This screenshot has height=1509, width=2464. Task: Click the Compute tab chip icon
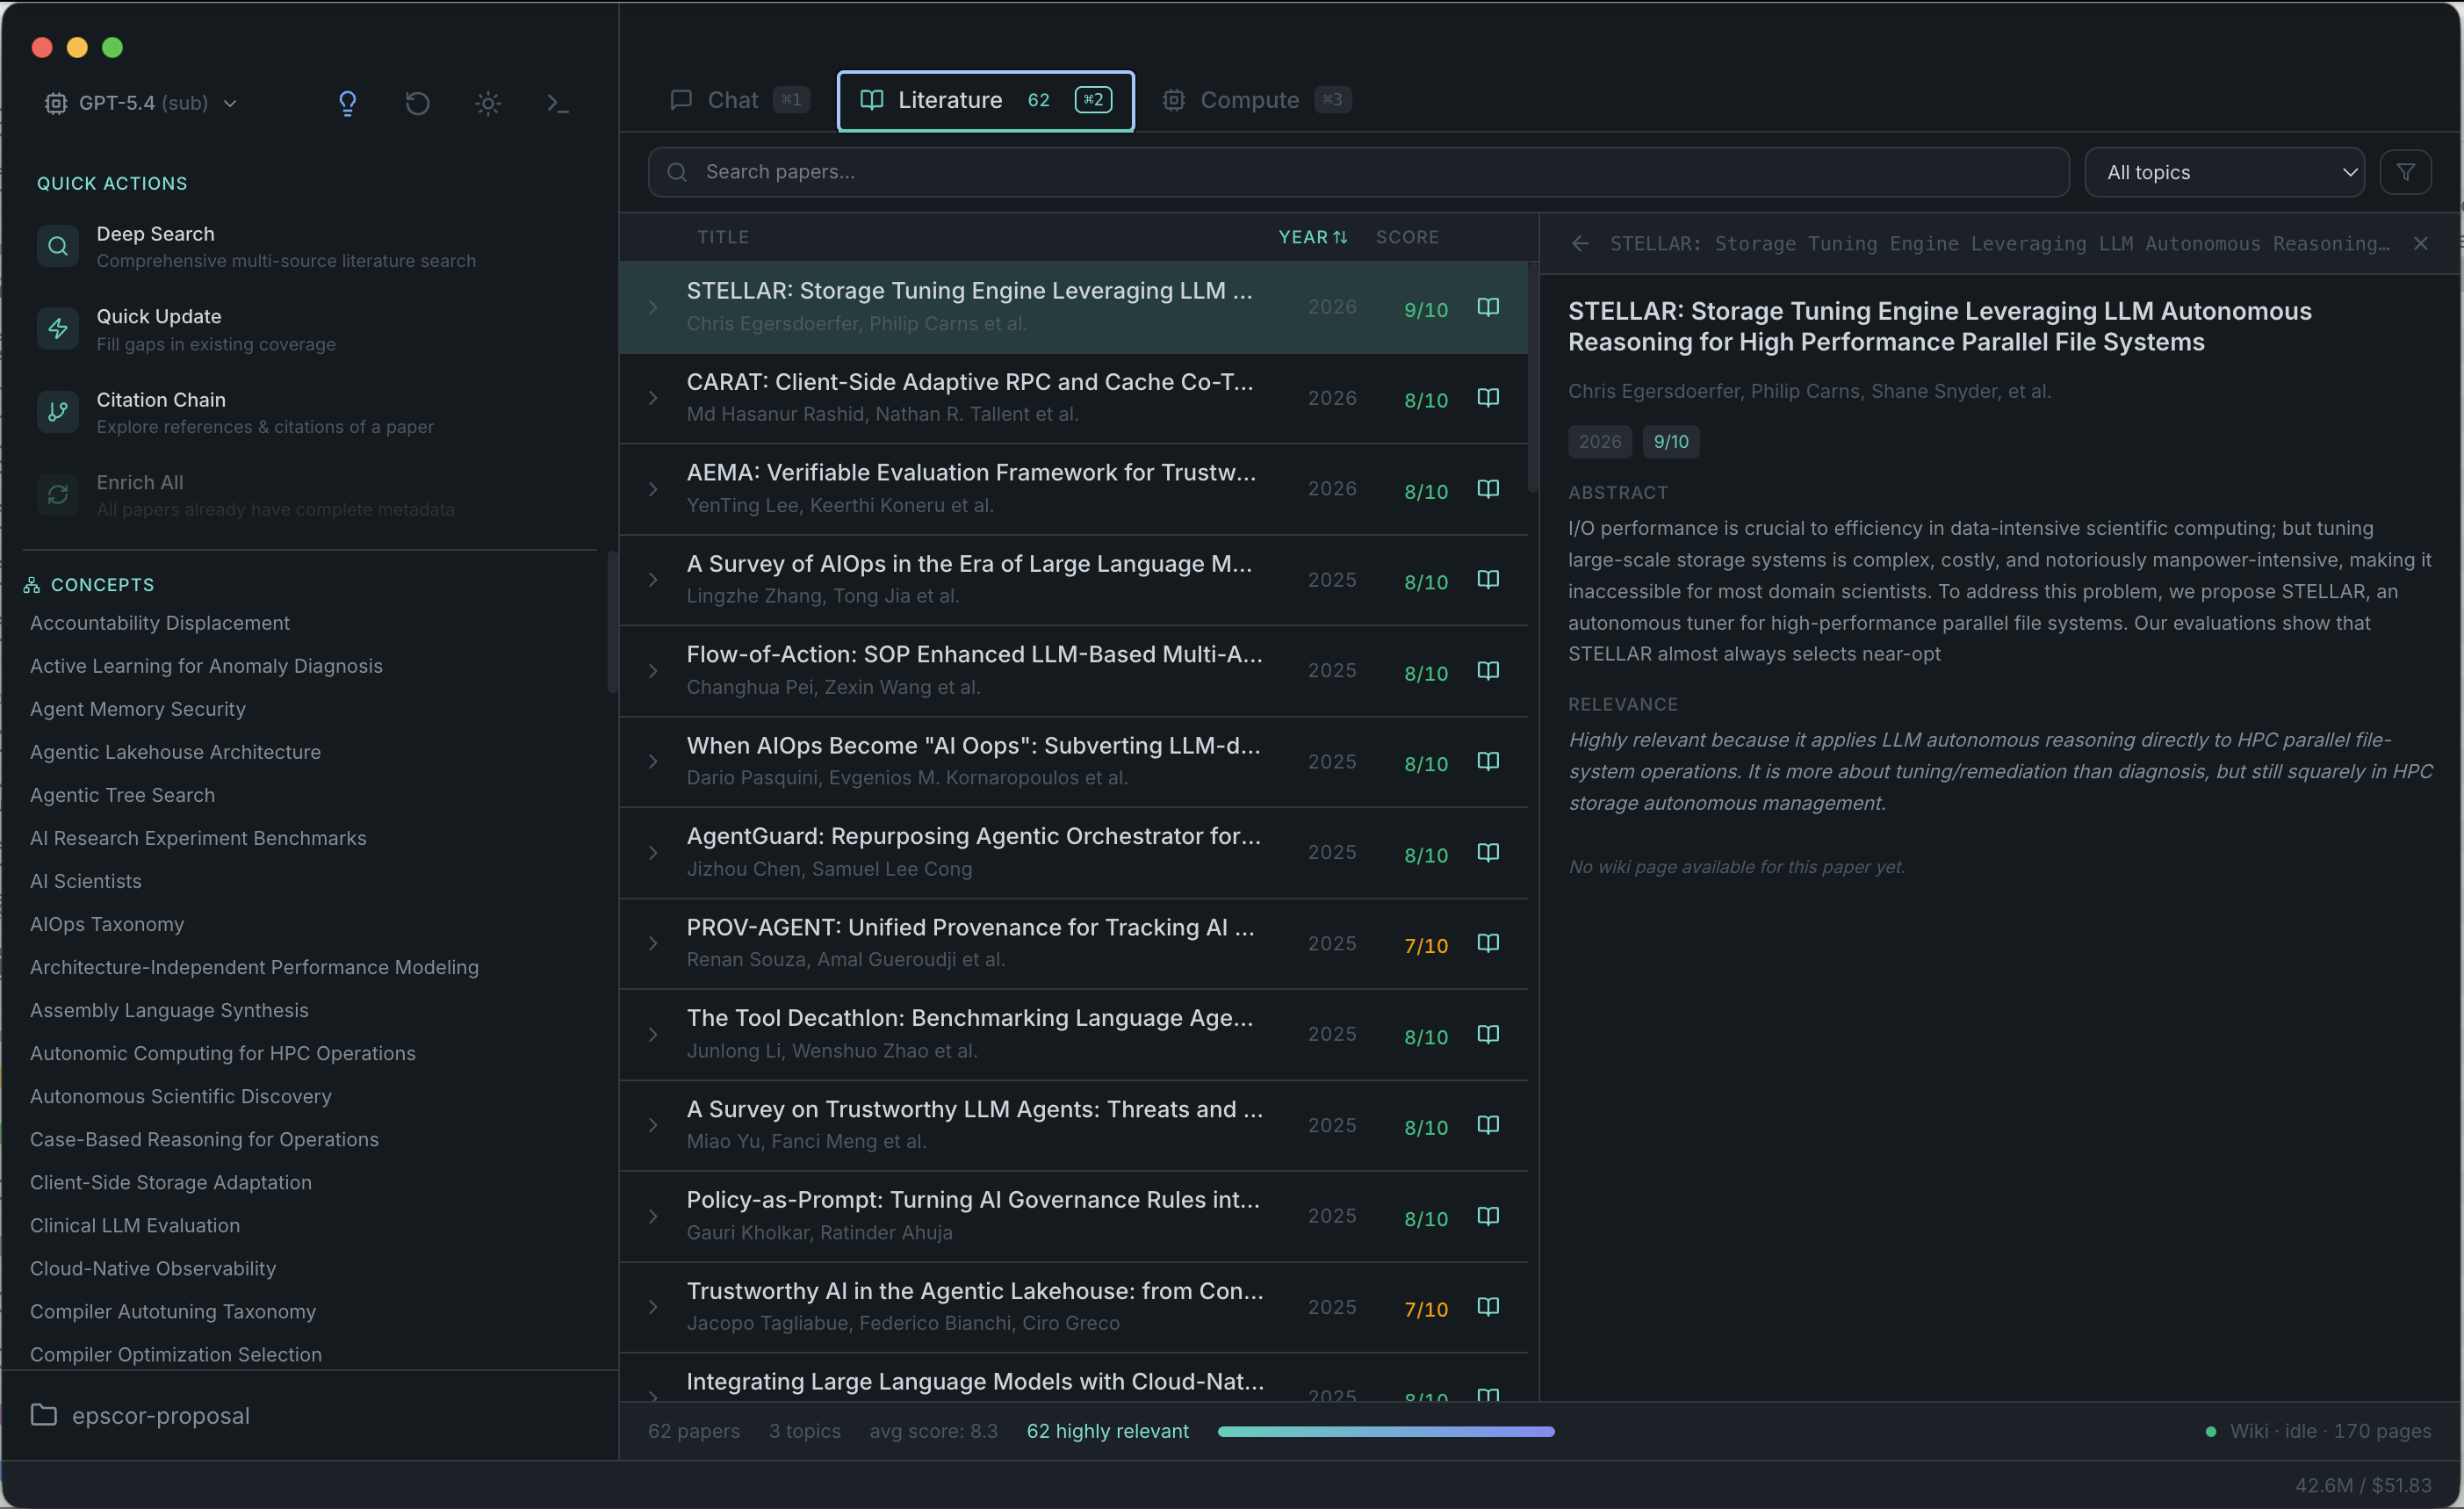[x=1174, y=100]
